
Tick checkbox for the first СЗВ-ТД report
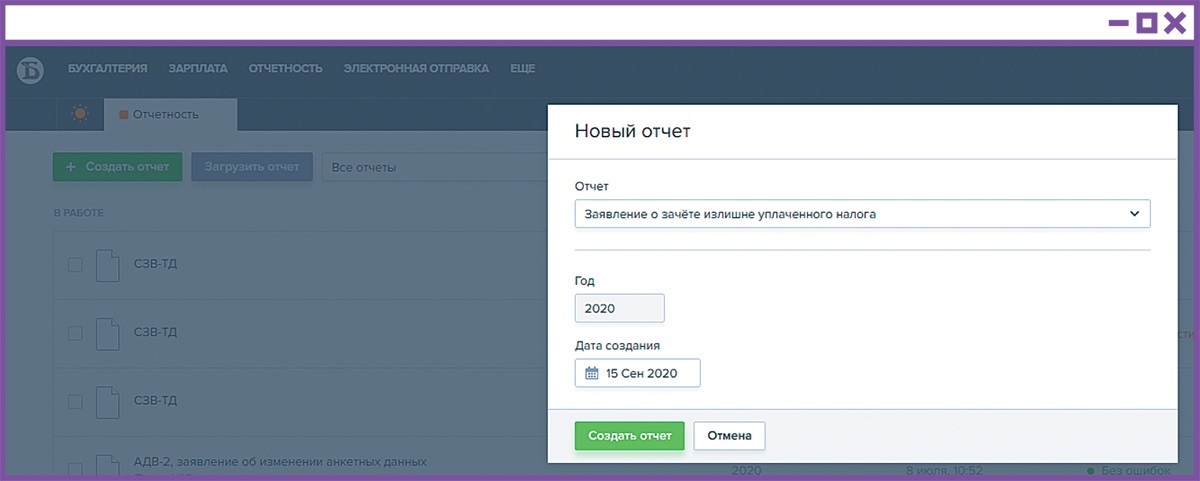click(x=75, y=265)
